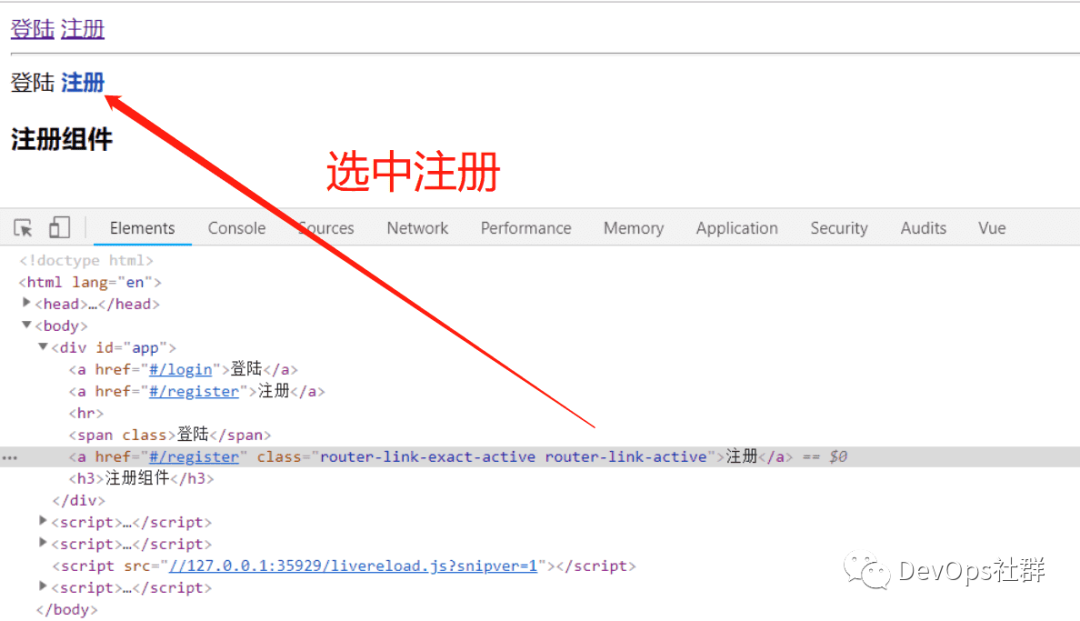
Task: Click the top purple 注册 link
Action: tap(83, 29)
